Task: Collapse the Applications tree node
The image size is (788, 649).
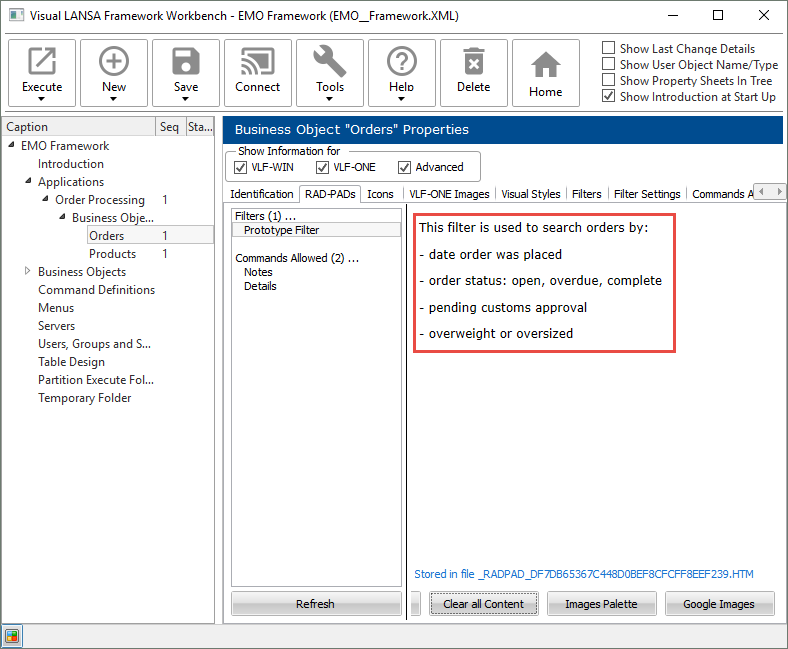Action: coord(28,180)
